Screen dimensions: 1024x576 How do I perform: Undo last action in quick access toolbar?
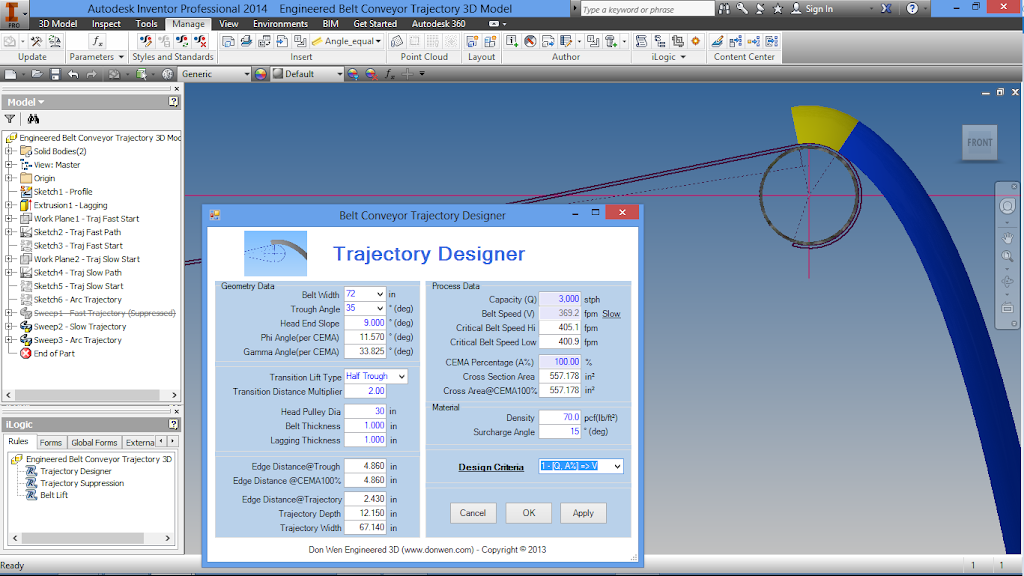click(73, 74)
